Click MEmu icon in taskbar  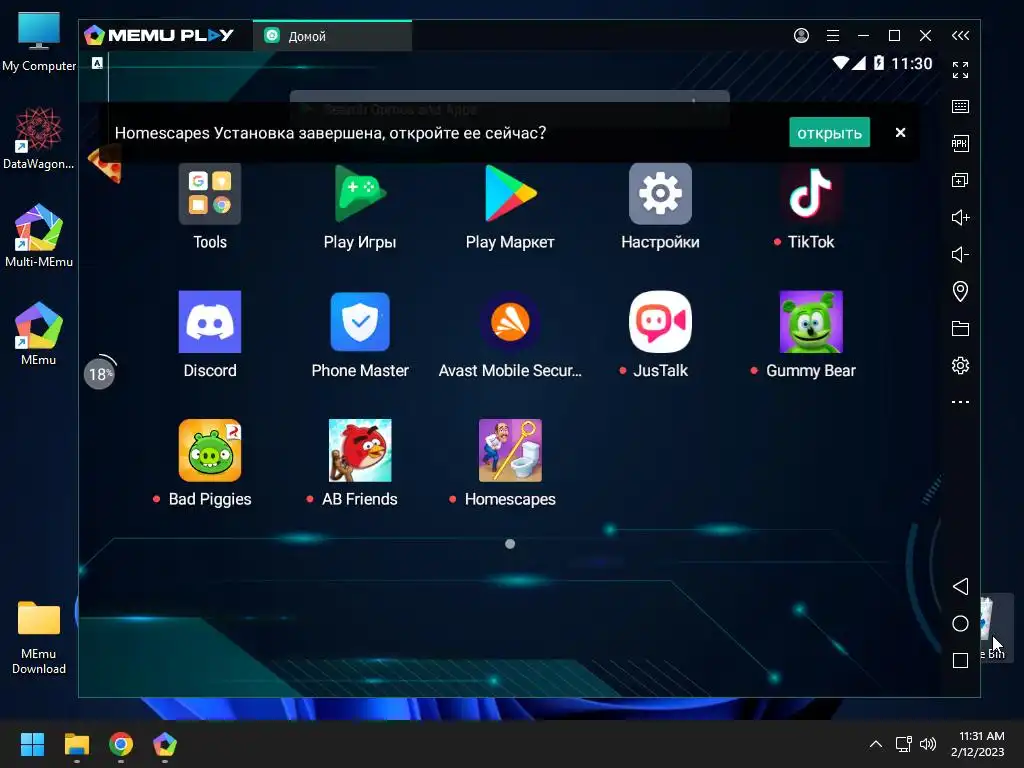coord(165,744)
